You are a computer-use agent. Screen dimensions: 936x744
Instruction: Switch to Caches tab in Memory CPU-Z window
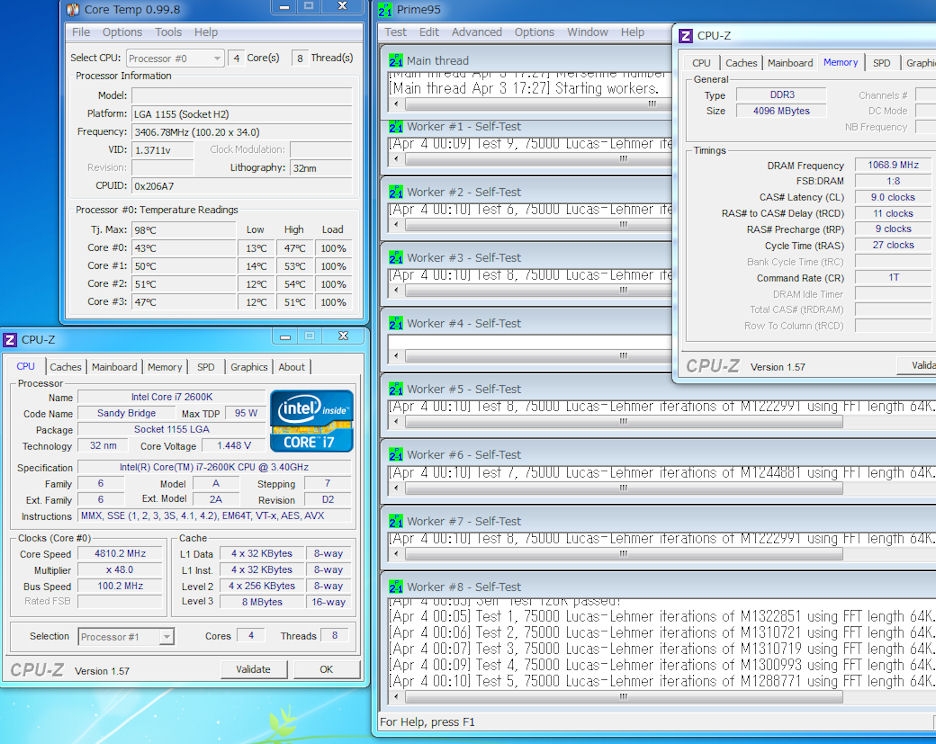(741, 63)
